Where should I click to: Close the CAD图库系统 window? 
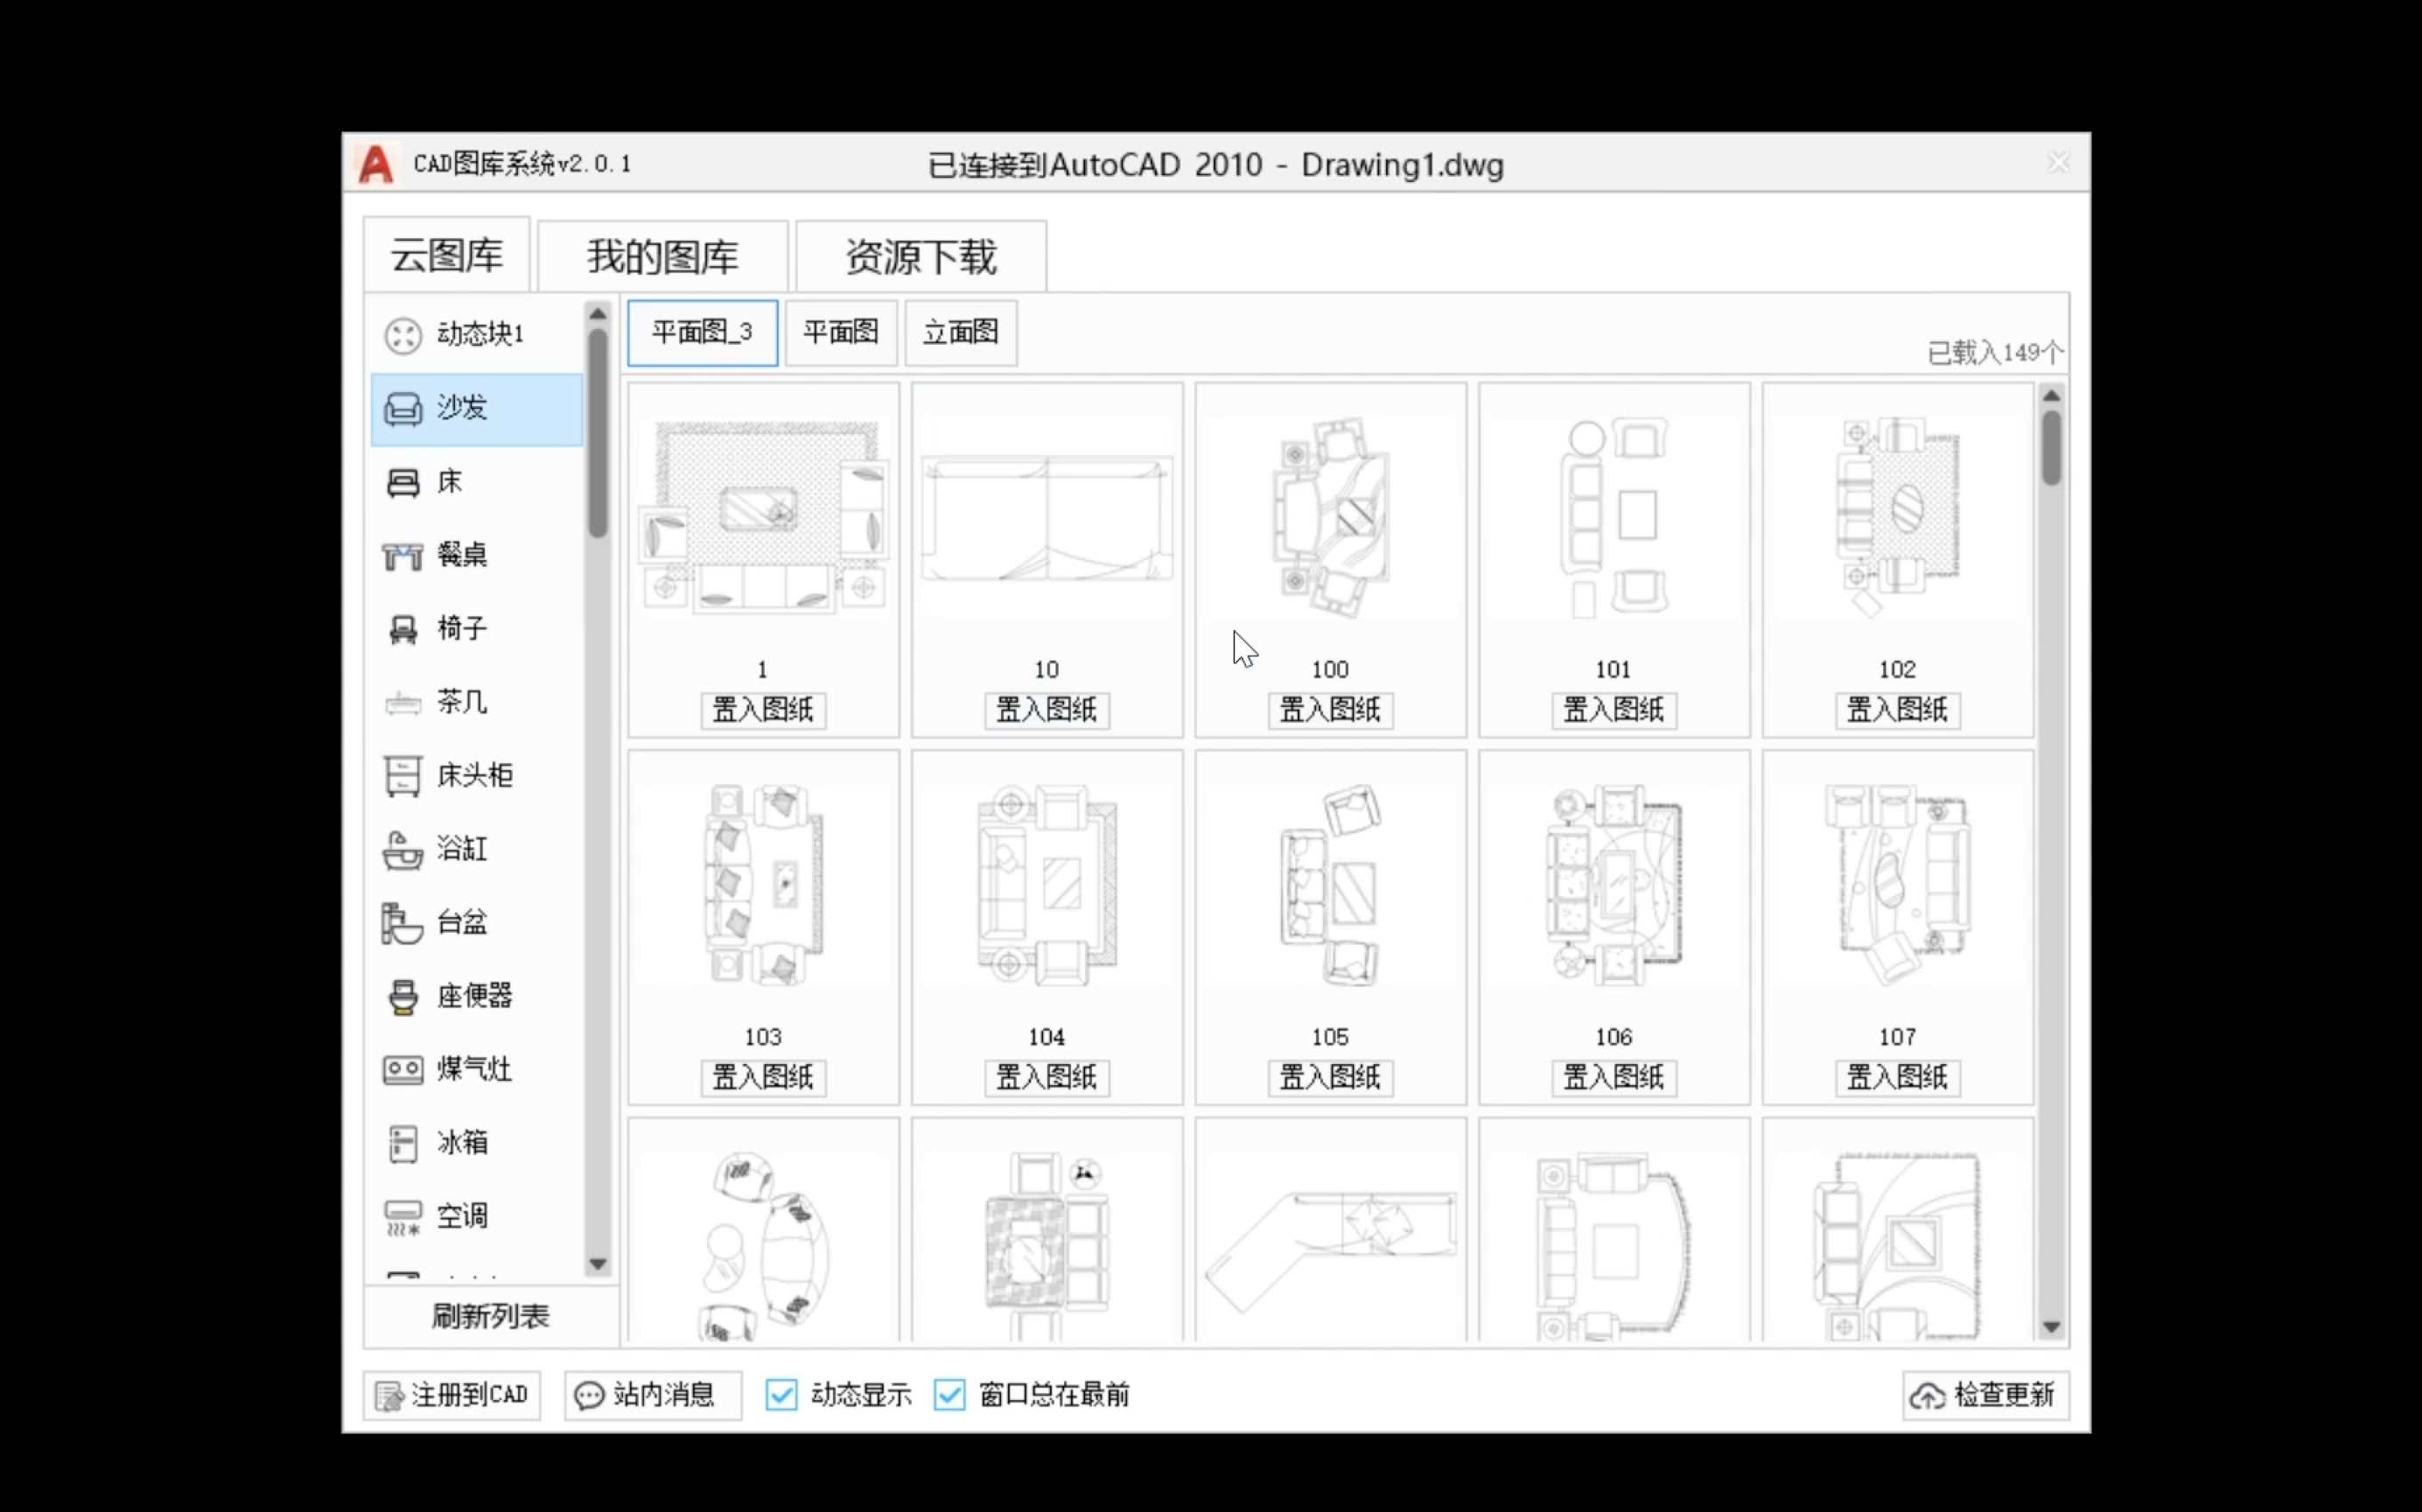click(x=2058, y=162)
